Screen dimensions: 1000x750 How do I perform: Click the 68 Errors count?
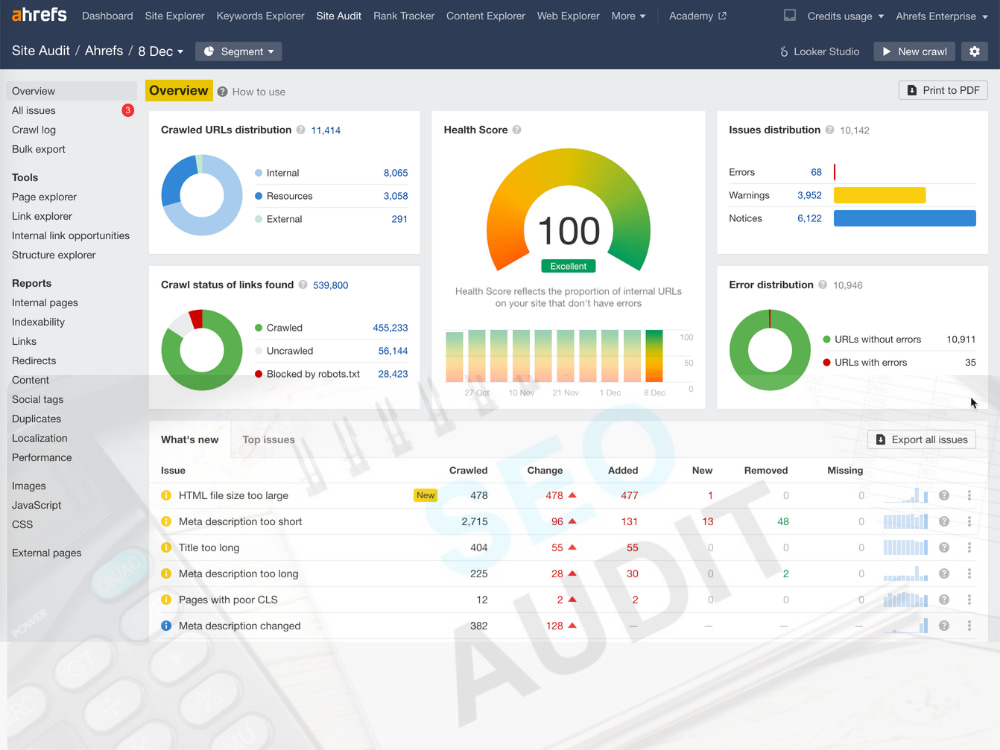[816, 172]
